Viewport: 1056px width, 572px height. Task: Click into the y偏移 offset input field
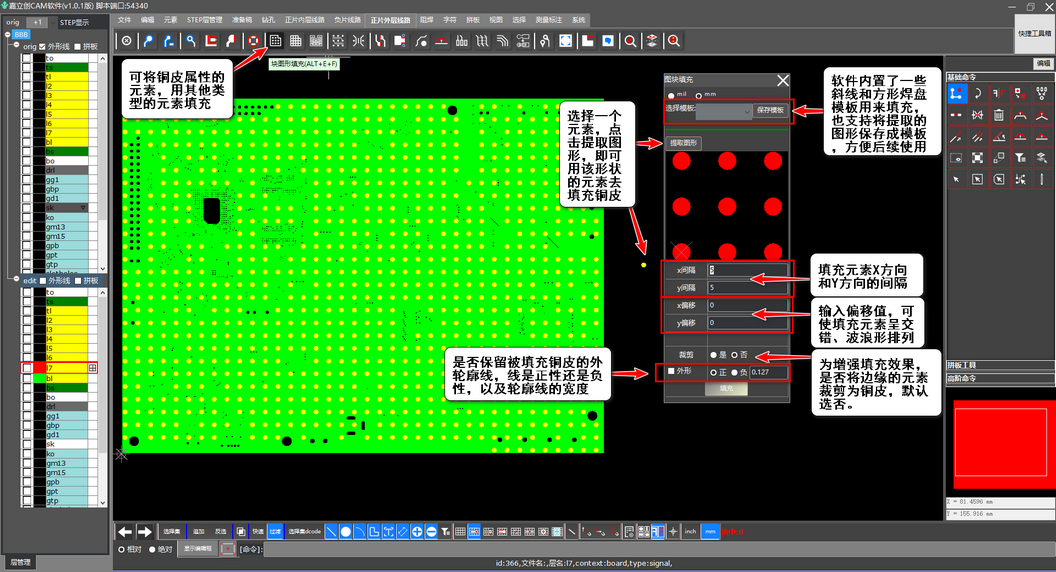click(747, 323)
